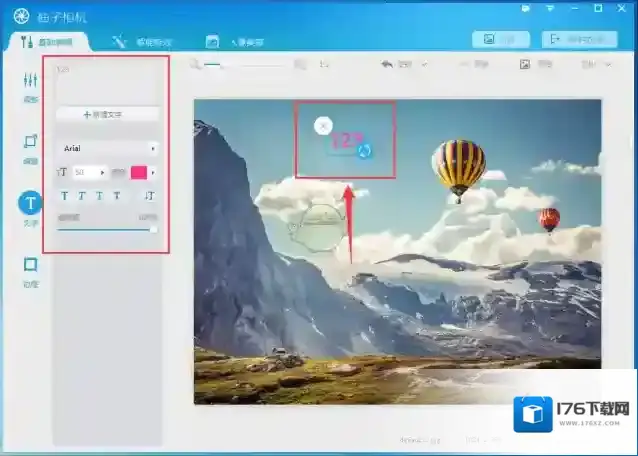Open the Border frame tool in sidebar
The image size is (638, 456).
click(x=30, y=266)
